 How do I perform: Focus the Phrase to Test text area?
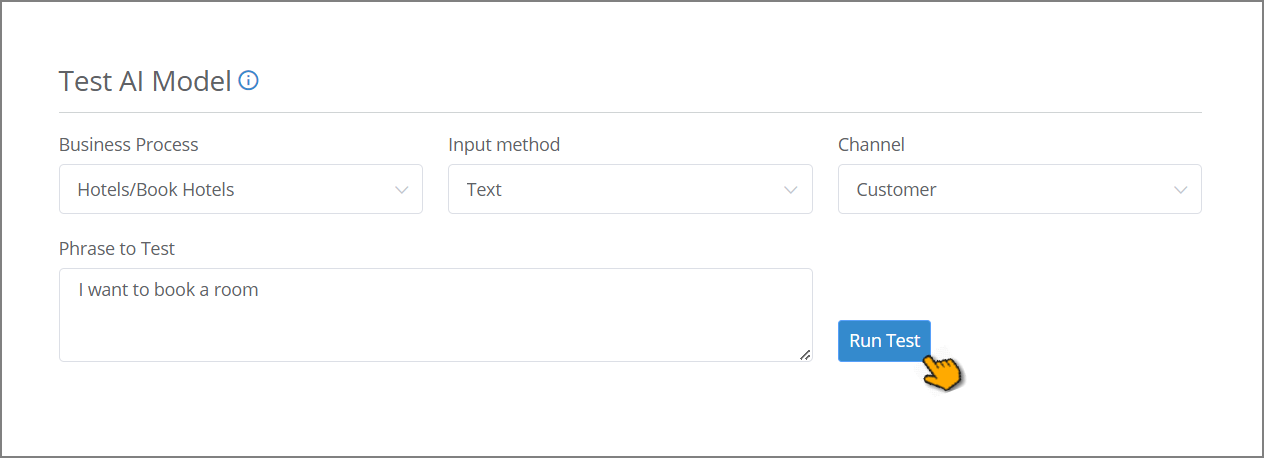(x=436, y=315)
